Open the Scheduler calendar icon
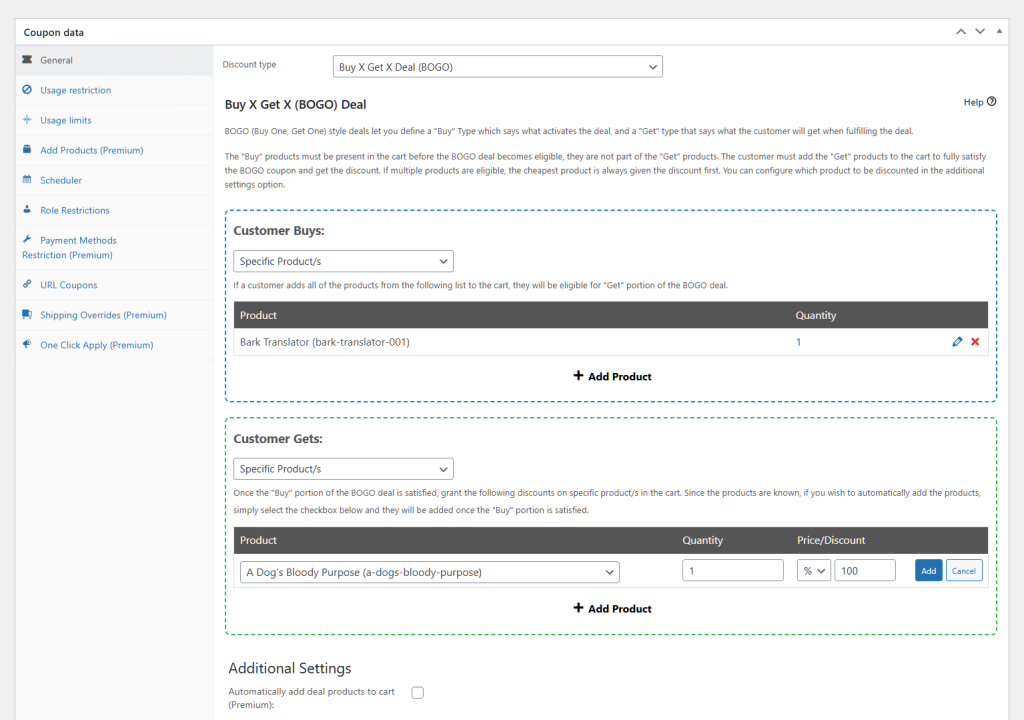This screenshot has width=1024, height=720. pos(26,180)
